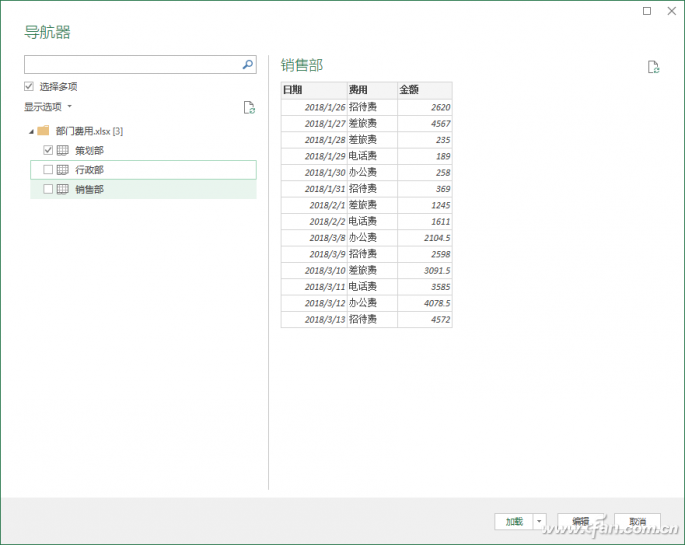
Task: Open the 加载 button dropdown arrow
Action: click(x=539, y=521)
